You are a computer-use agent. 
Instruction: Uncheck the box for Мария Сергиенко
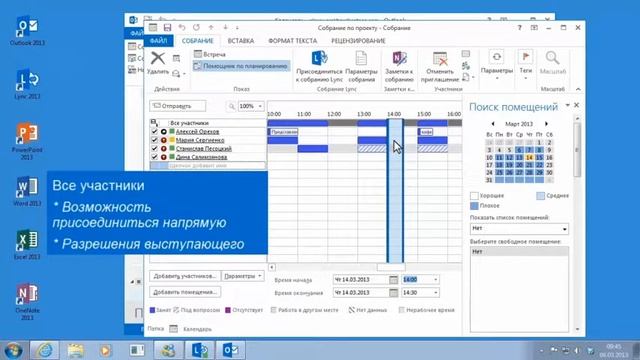154,140
